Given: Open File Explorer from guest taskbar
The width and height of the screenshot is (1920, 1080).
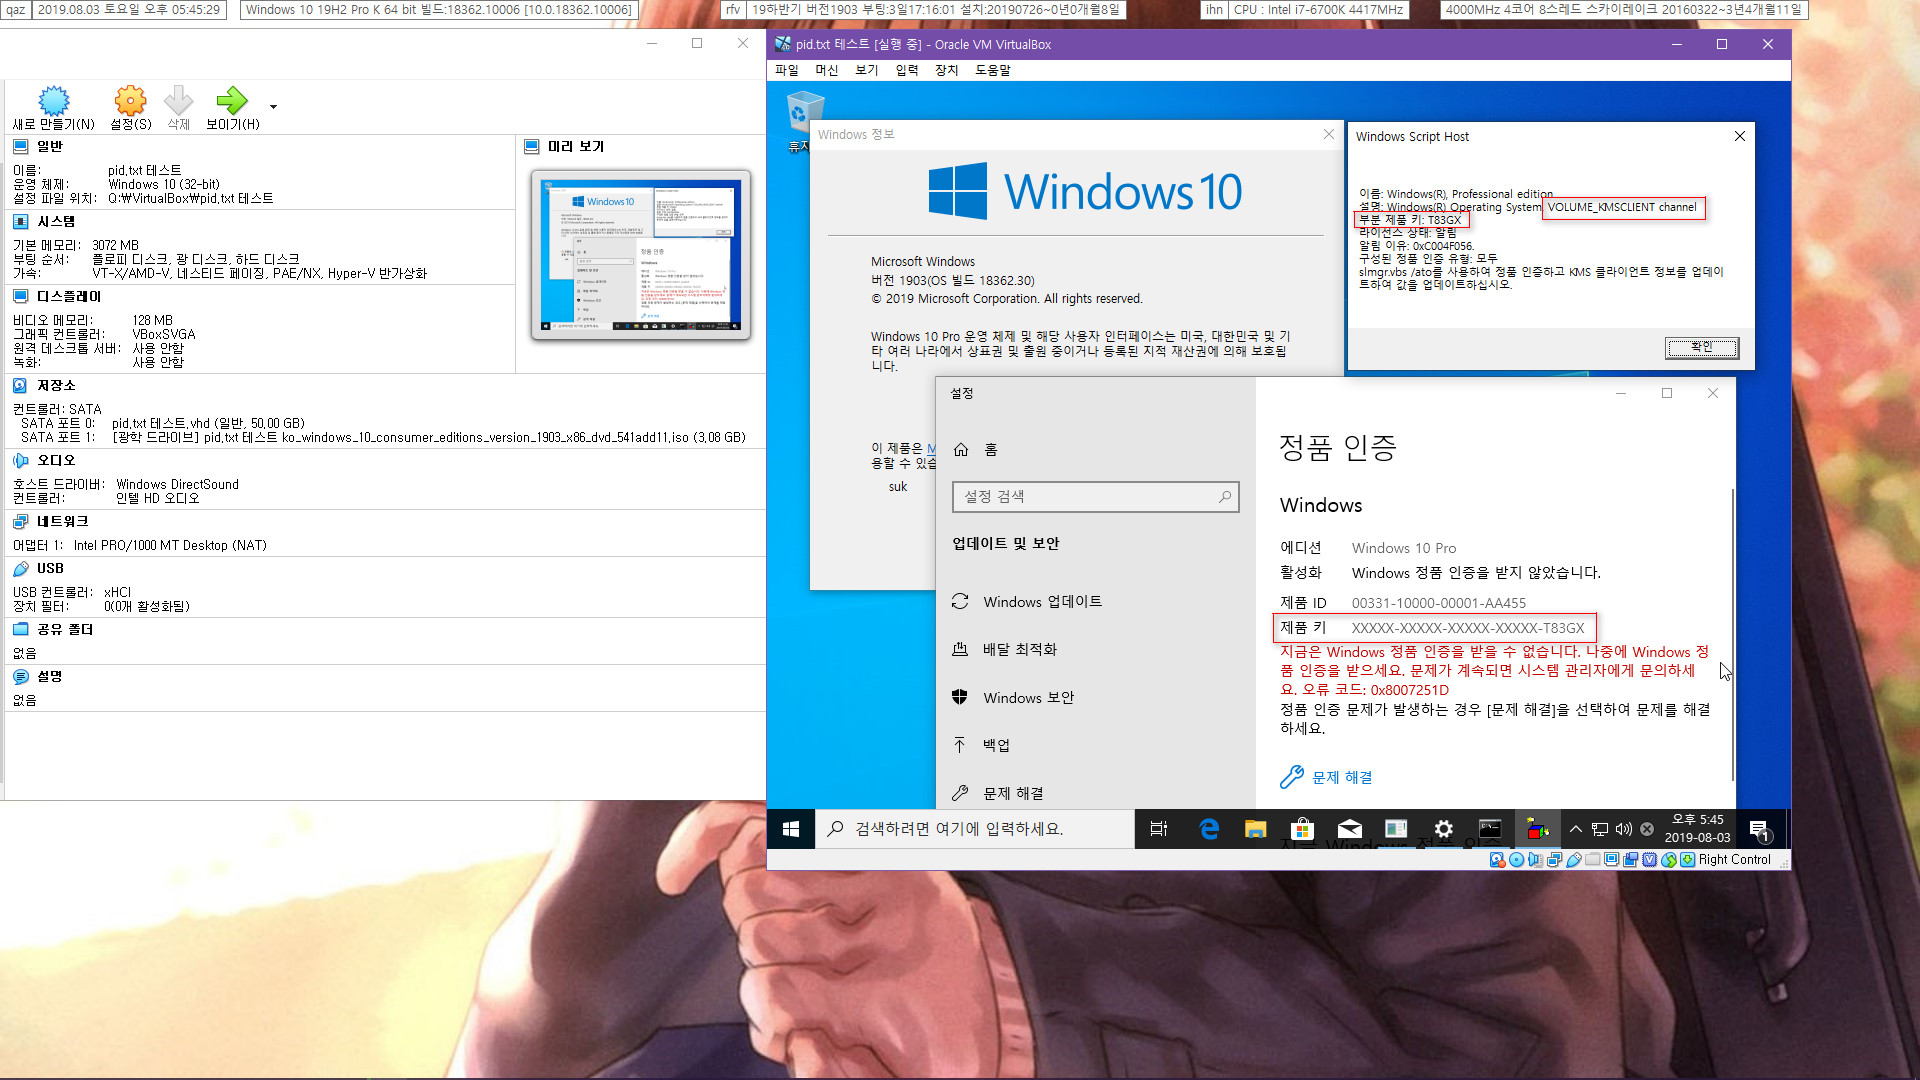Looking at the screenshot, I should [x=1255, y=829].
